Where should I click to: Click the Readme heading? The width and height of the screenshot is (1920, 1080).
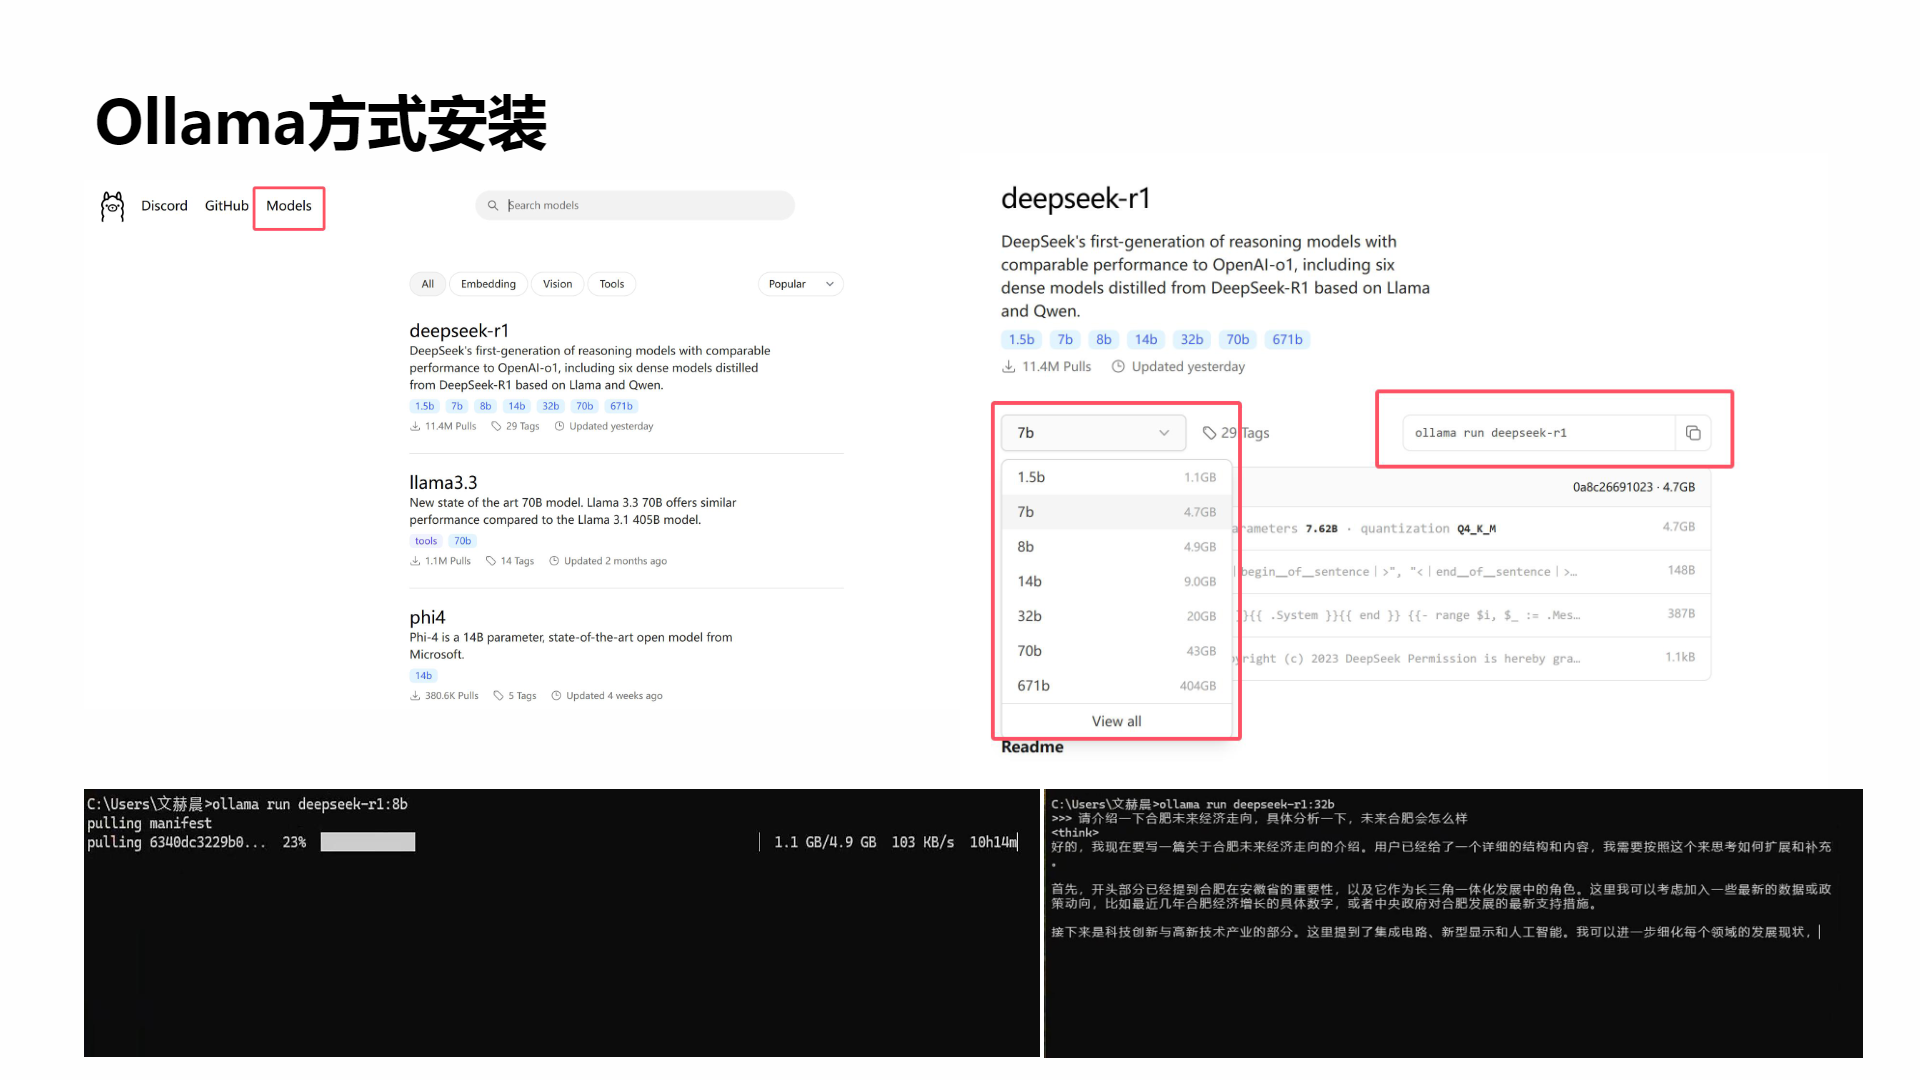coord(1032,747)
